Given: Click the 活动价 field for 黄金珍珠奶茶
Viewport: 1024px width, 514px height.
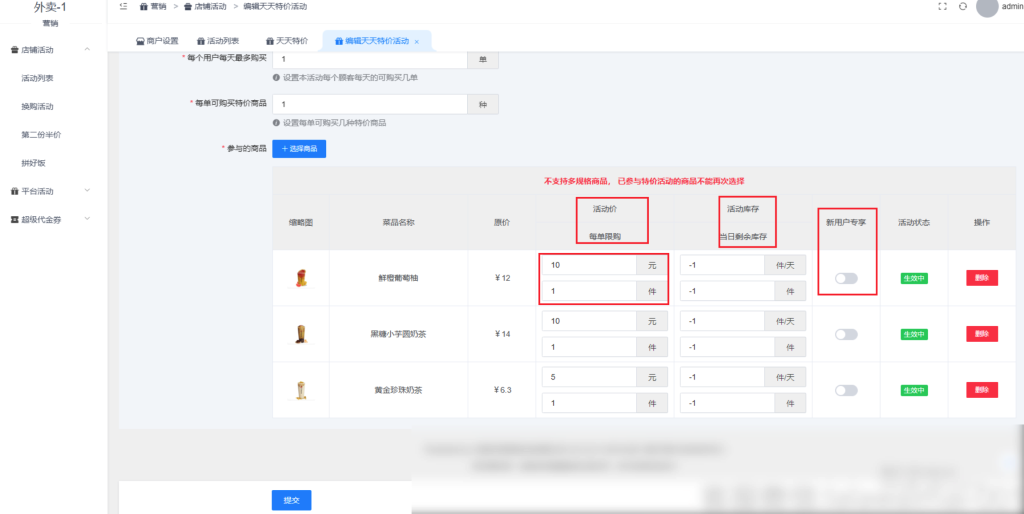Looking at the screenshot, I should coord(588,378).
